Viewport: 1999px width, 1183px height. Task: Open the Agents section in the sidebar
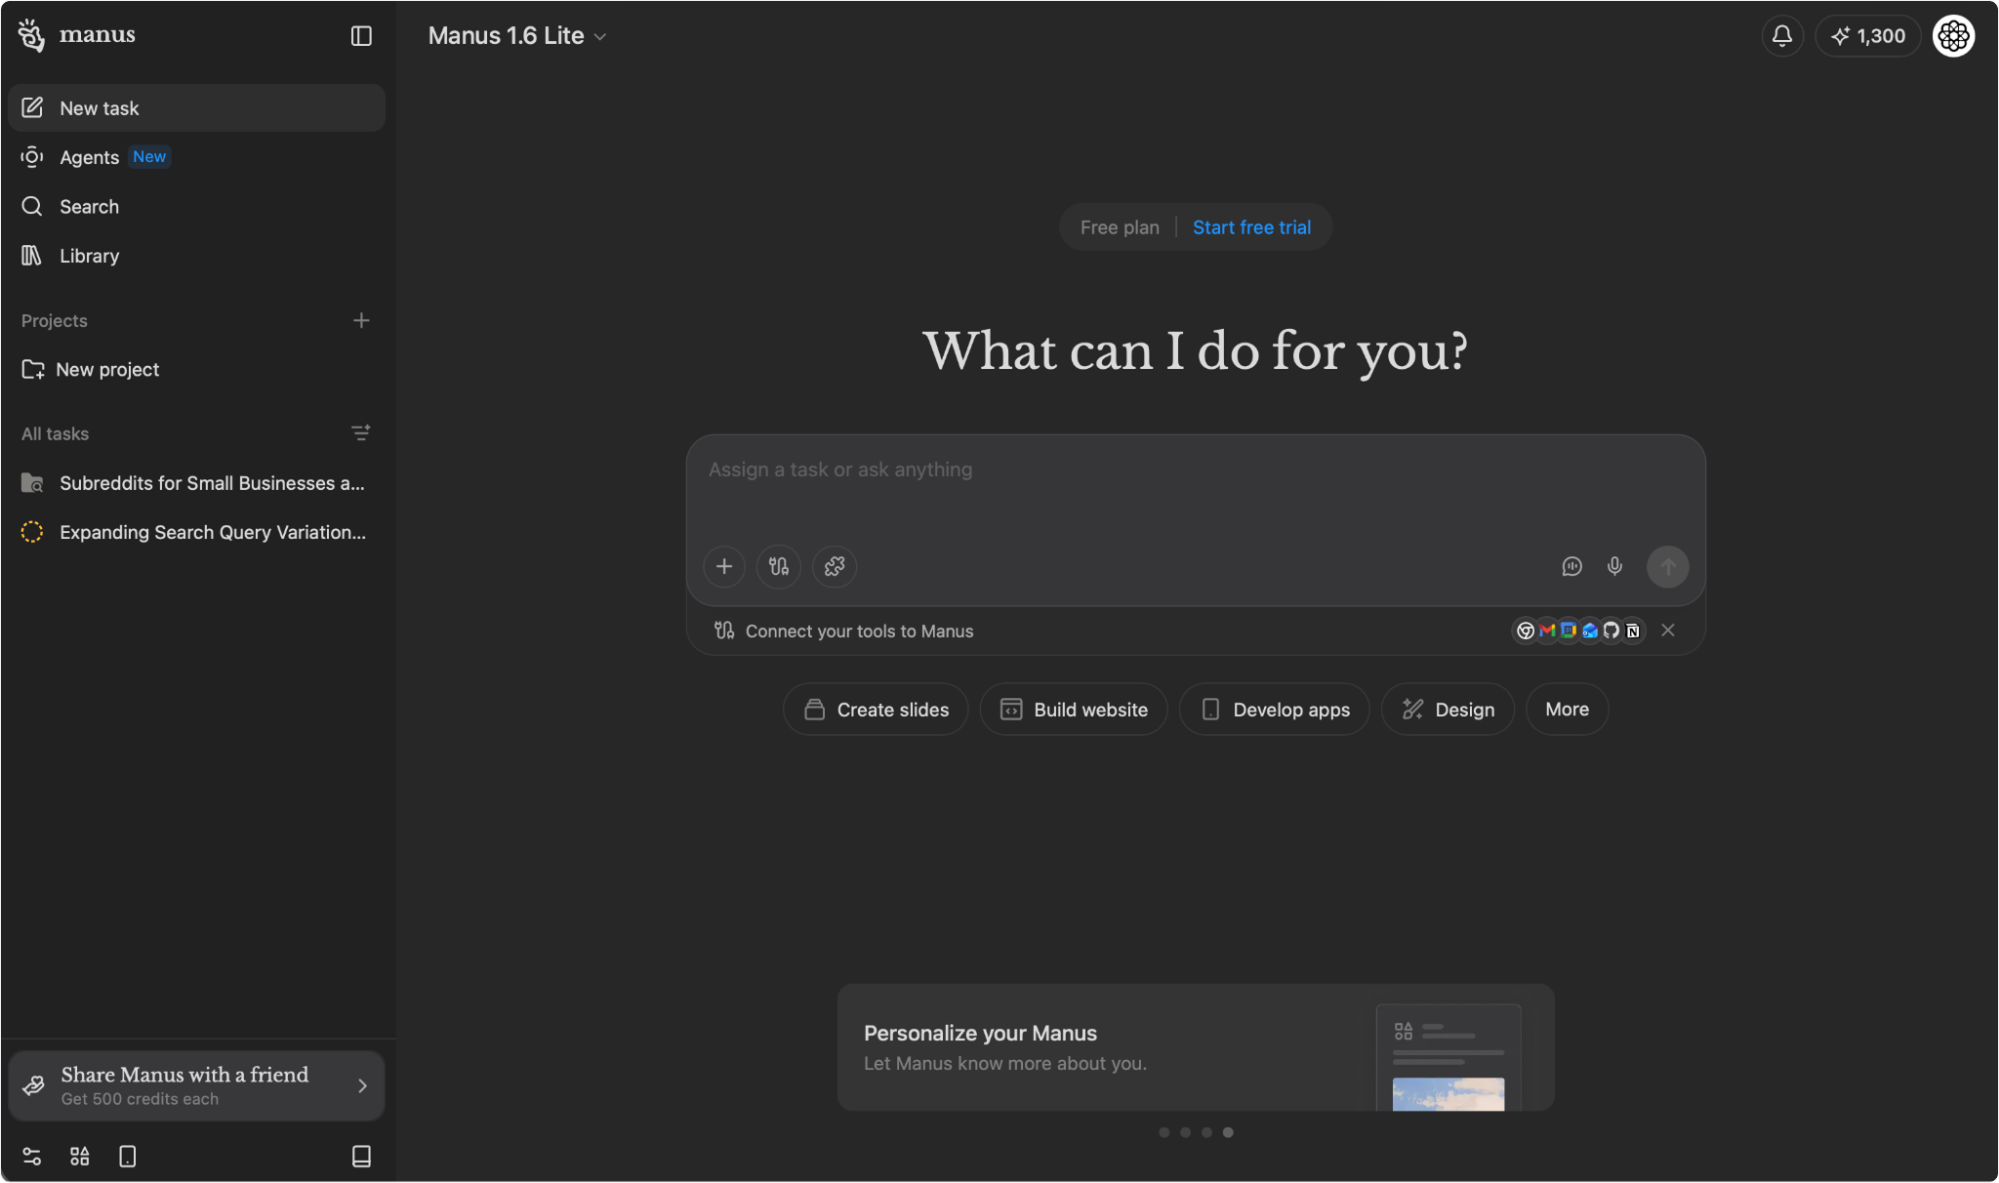coord(90,156)
